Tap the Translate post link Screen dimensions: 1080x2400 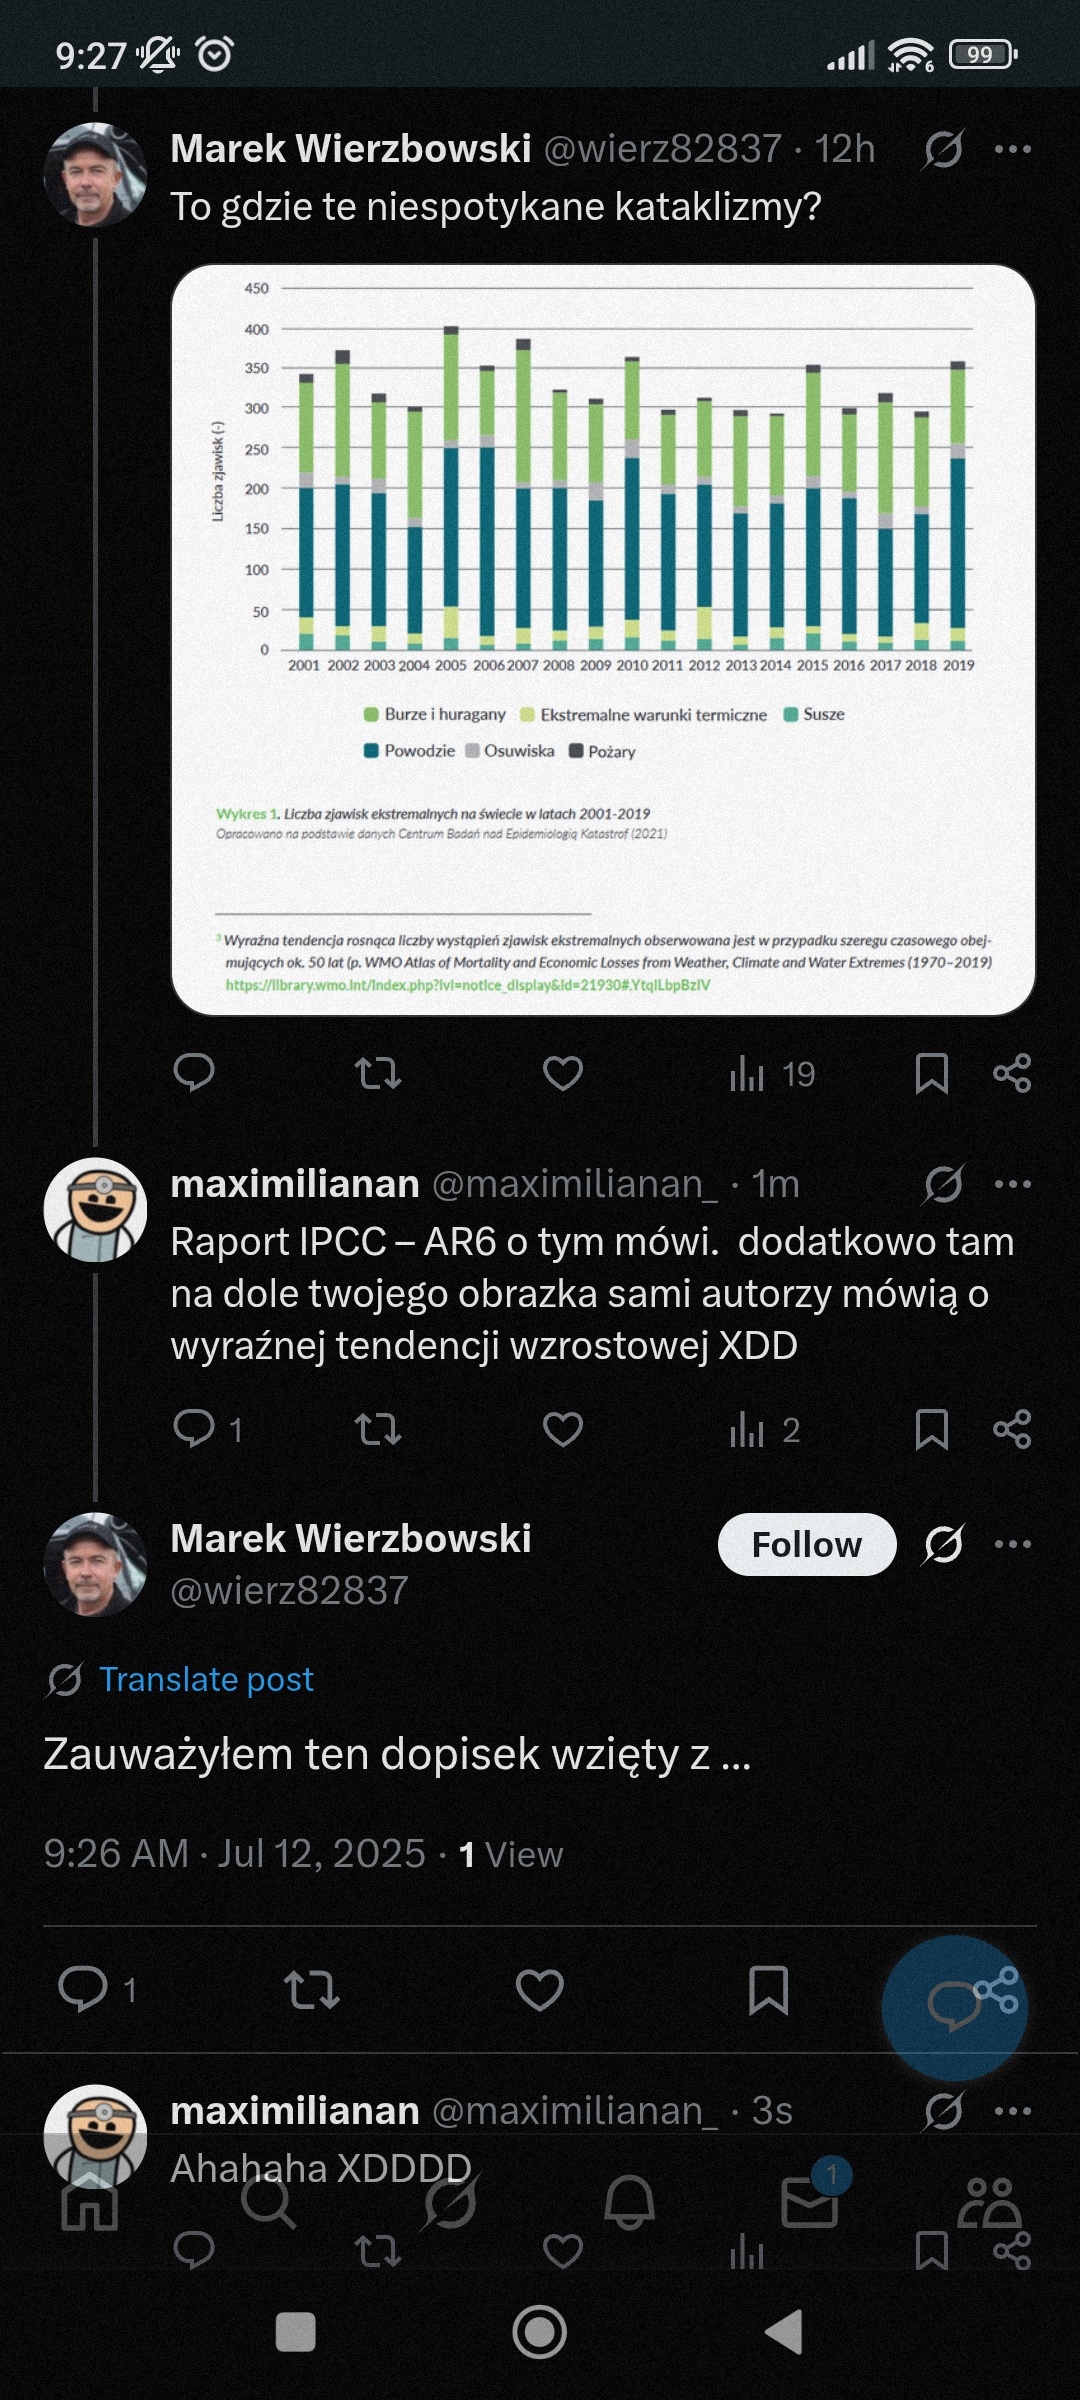[x=206, y=1679]
